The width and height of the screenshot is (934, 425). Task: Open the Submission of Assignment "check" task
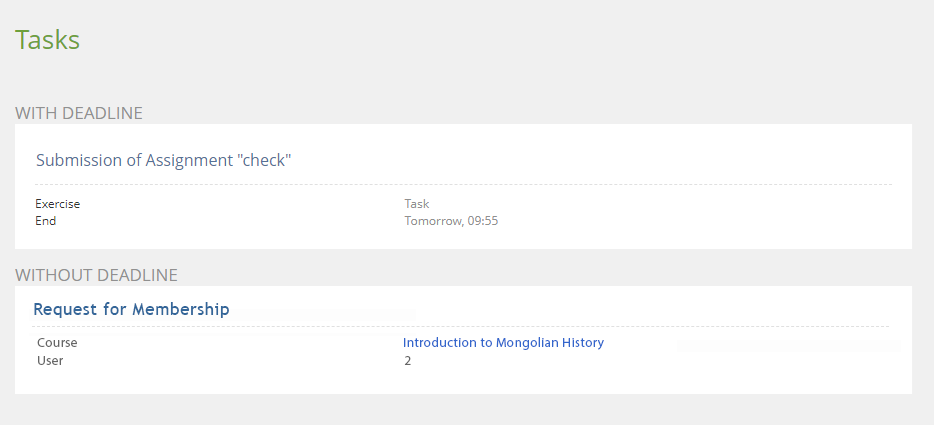(163, 160)
